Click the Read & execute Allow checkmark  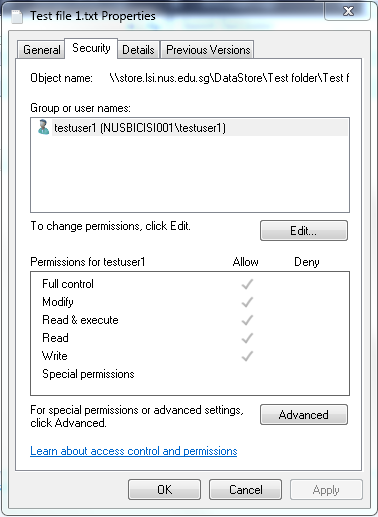point(247,320)
